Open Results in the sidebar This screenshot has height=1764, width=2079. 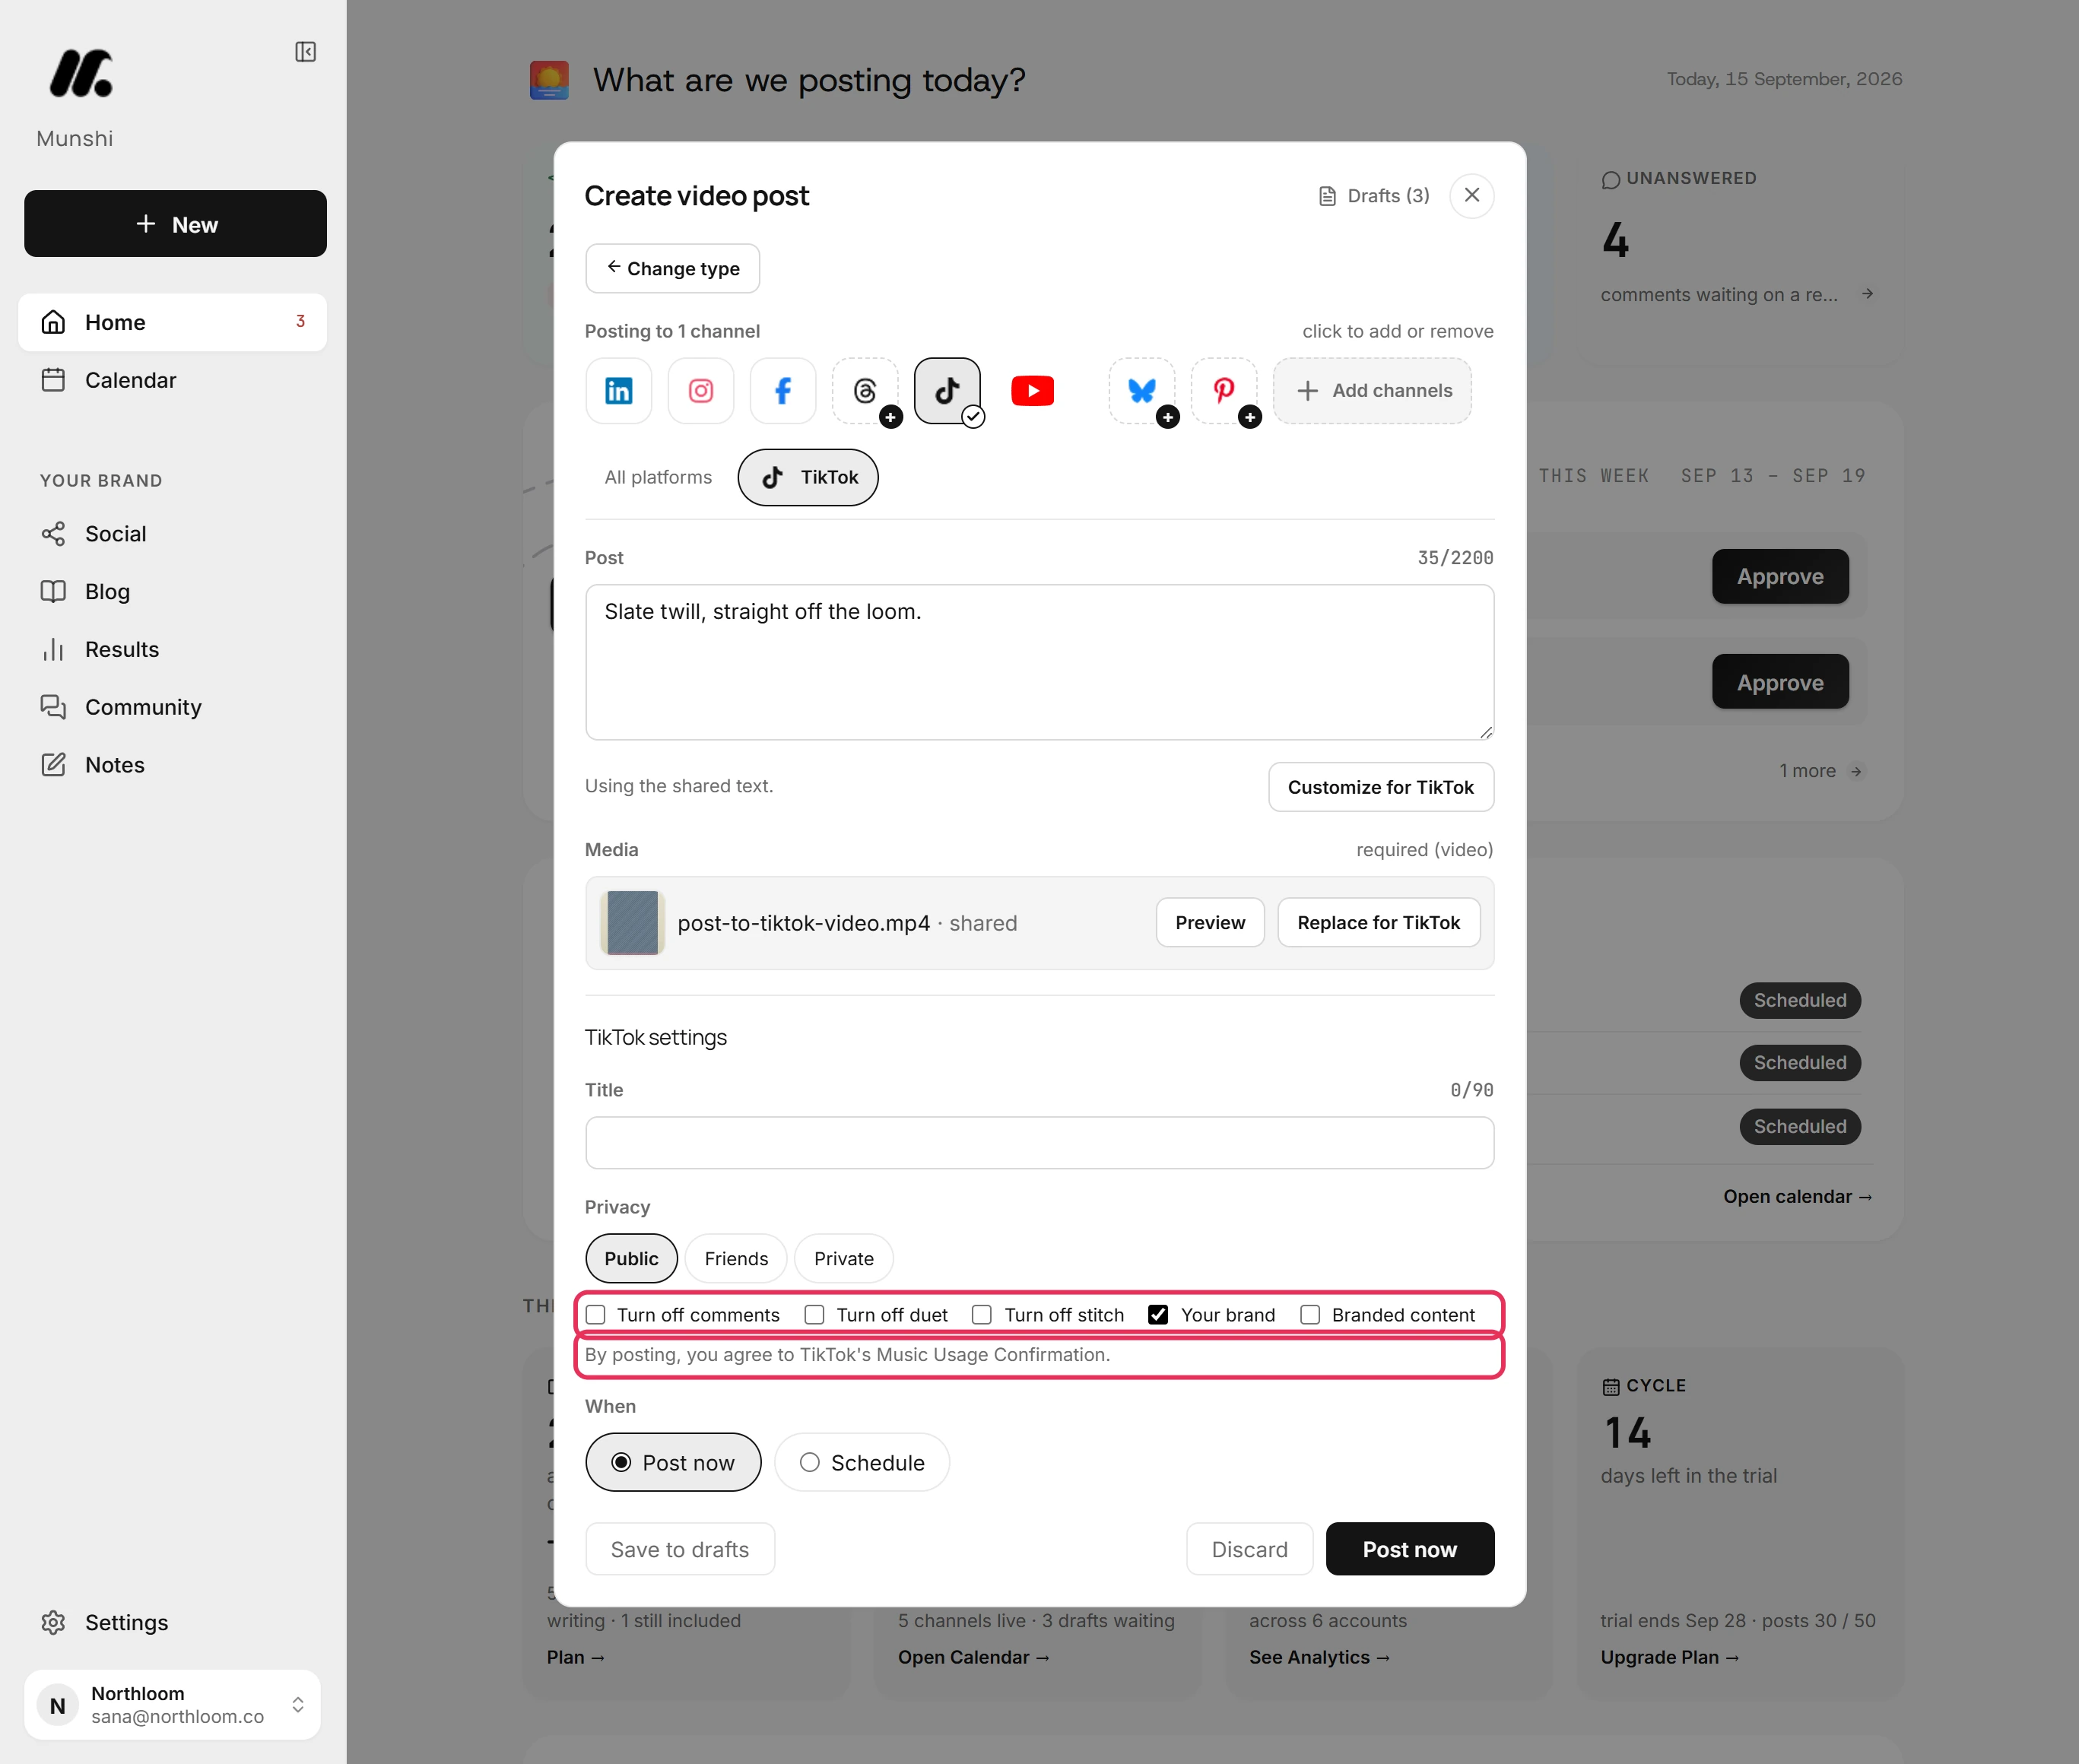pos(173,650)
